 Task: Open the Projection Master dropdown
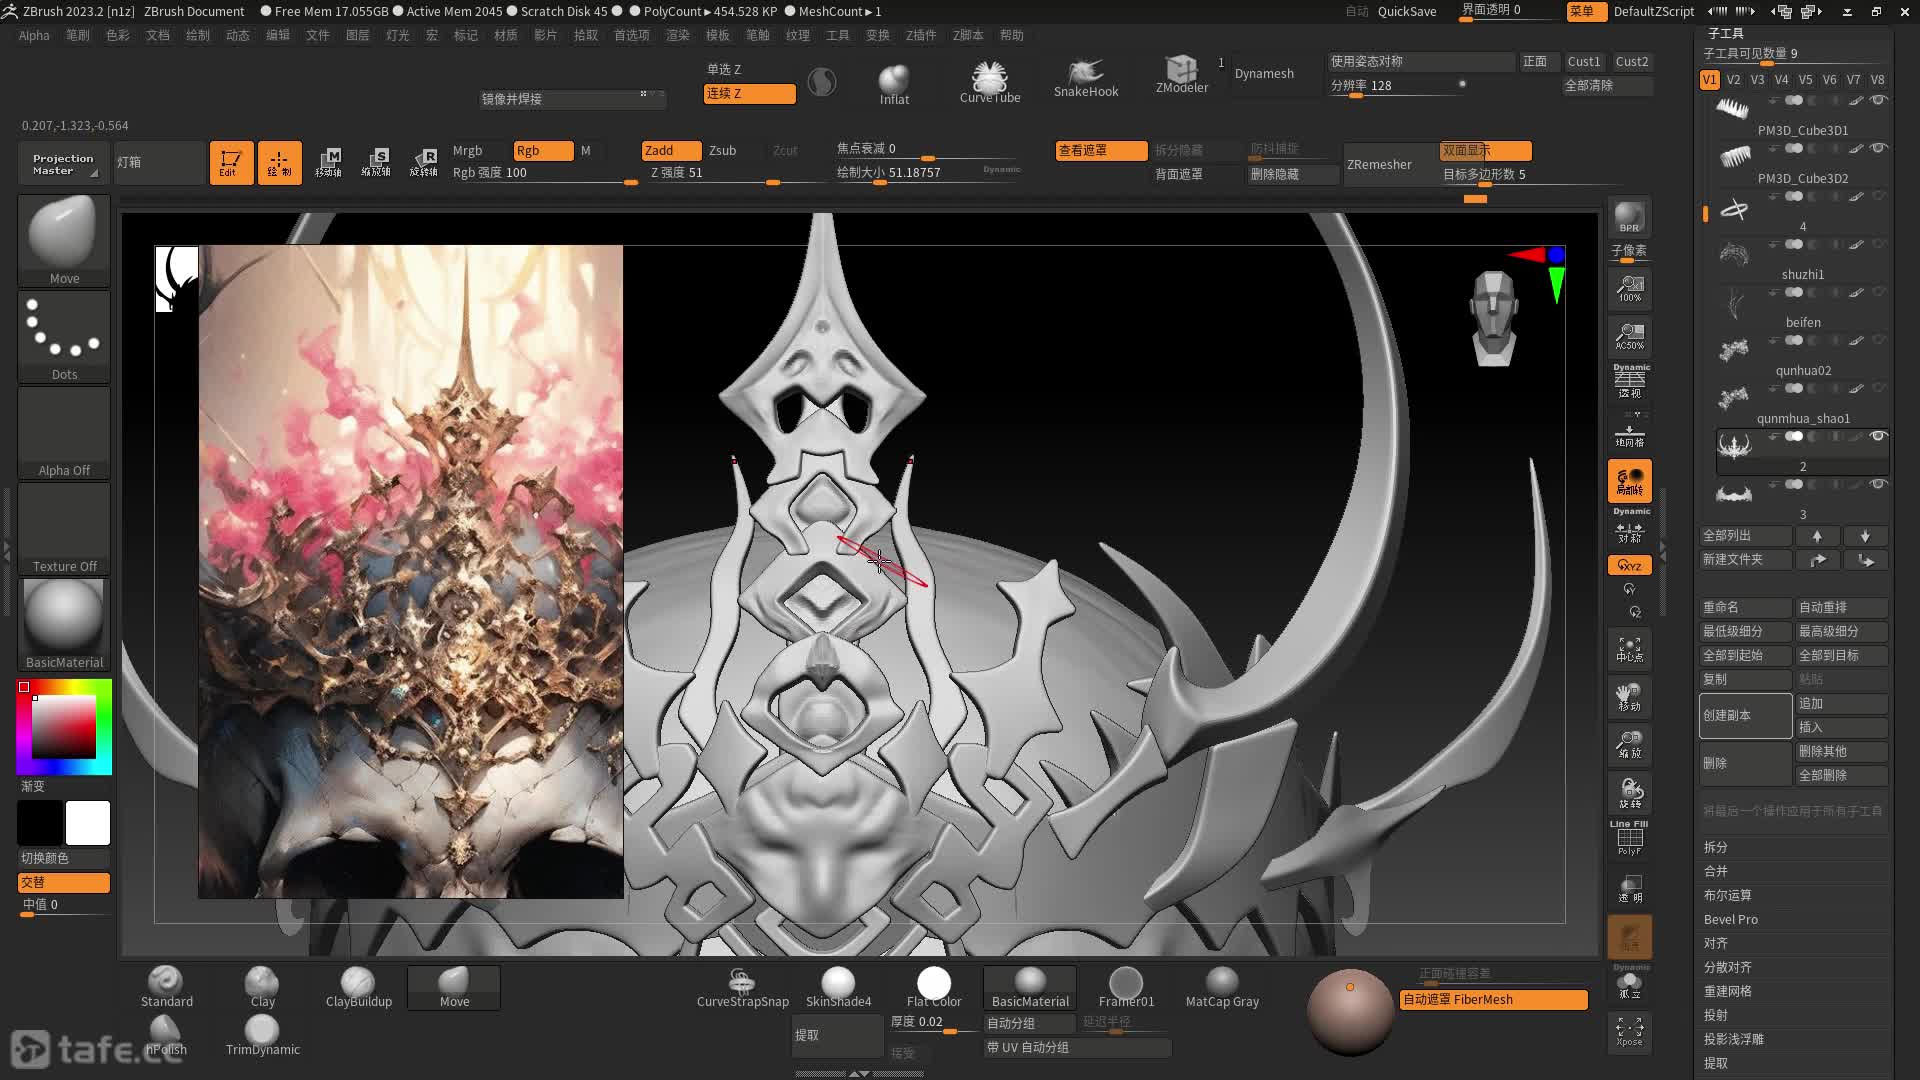[62, 164]
